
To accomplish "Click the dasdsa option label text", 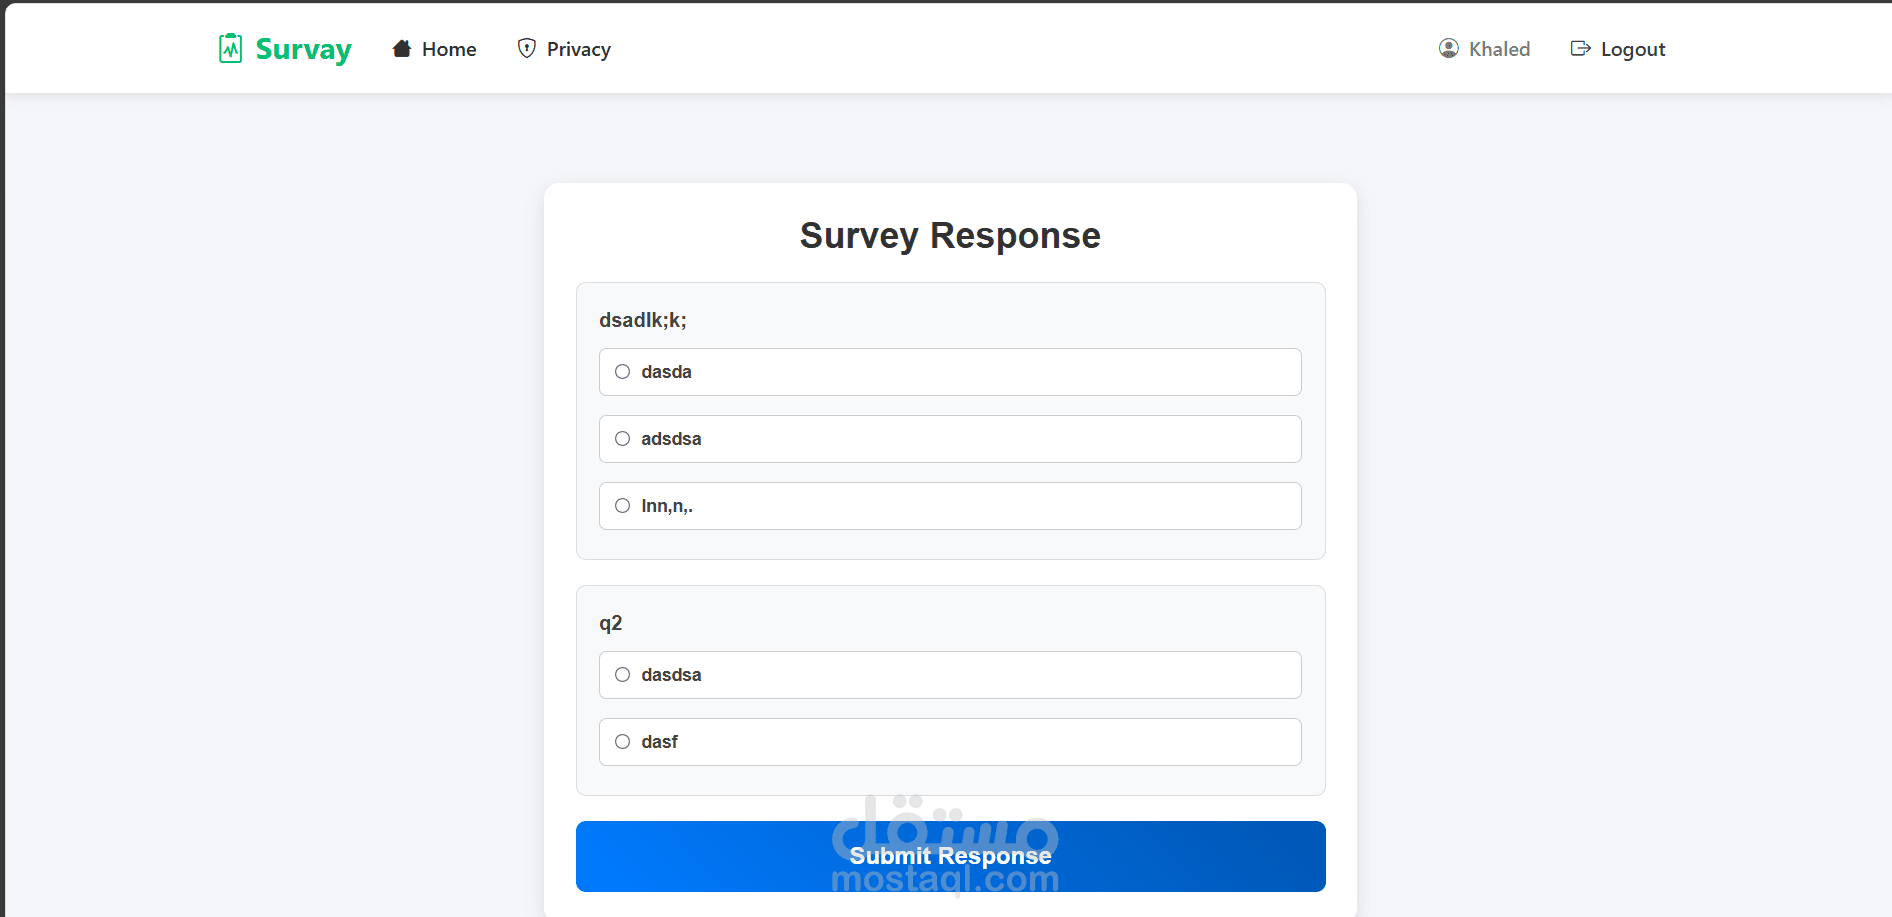I will 671,675.
